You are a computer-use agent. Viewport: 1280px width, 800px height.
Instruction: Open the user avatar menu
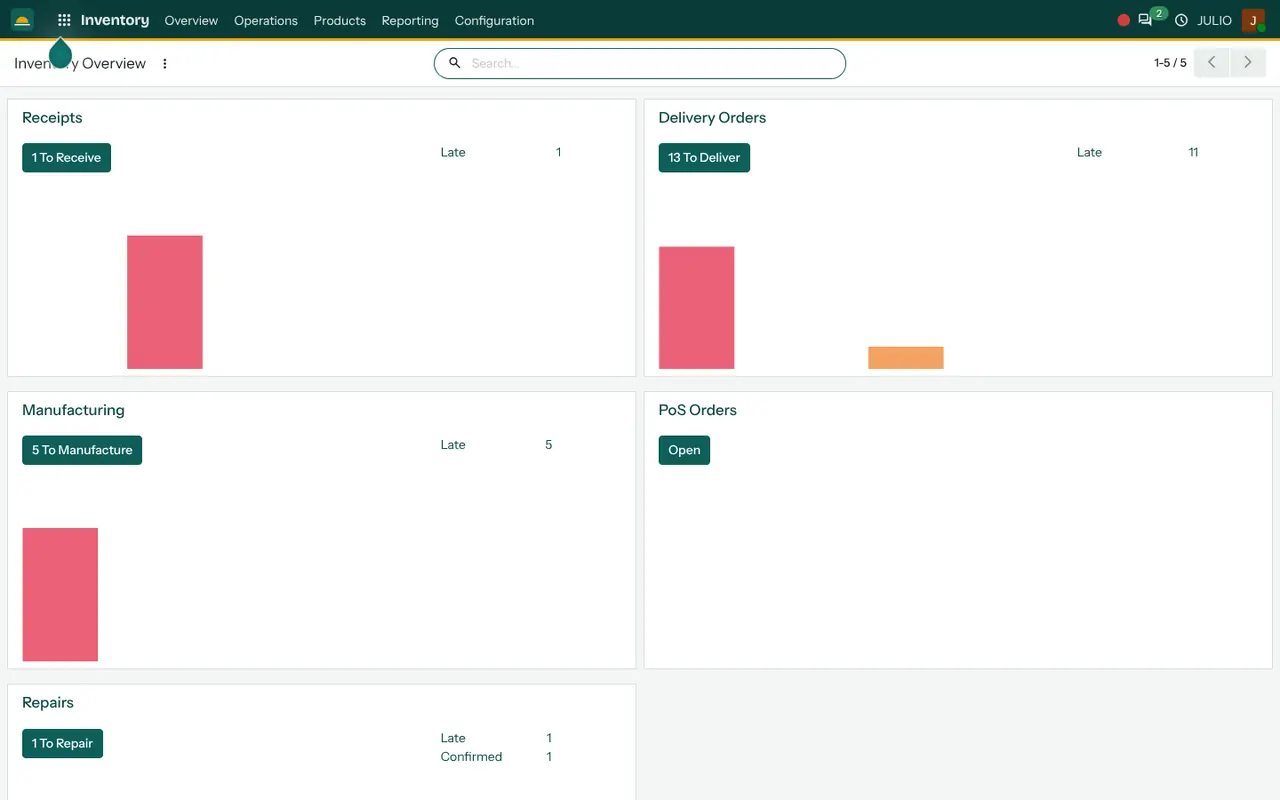pyautogui.click(x=1253, y=20)
